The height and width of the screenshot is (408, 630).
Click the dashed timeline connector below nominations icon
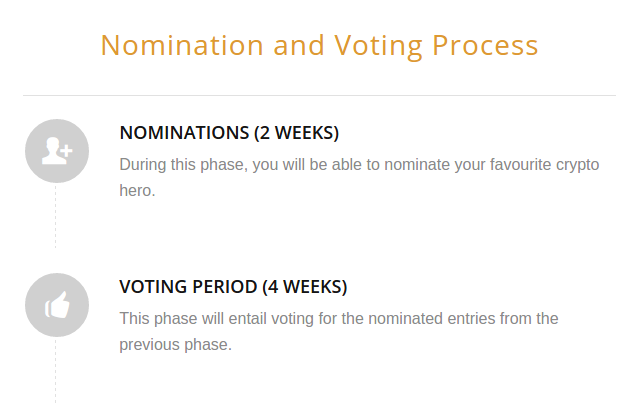pos(55,217)
